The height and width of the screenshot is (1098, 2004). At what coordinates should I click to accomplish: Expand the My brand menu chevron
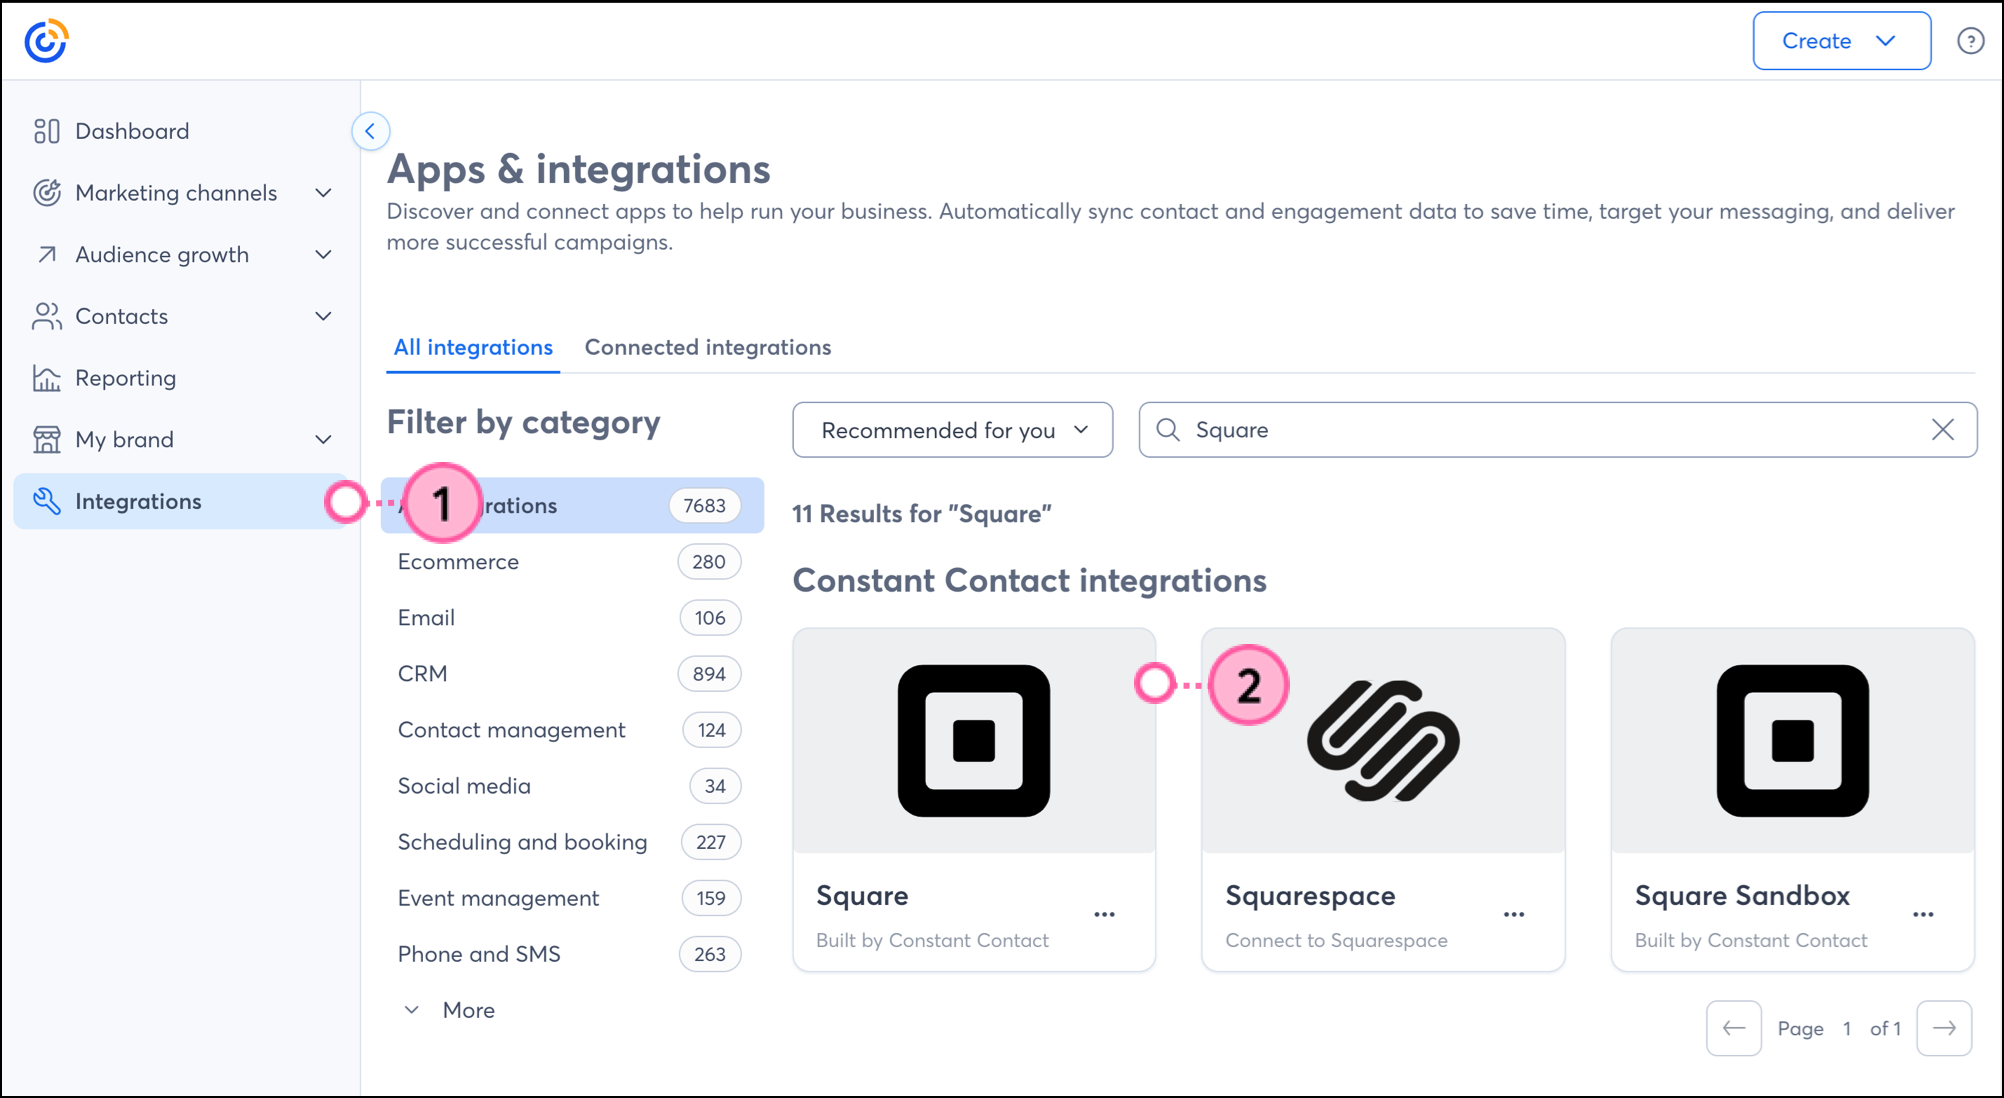323,439
